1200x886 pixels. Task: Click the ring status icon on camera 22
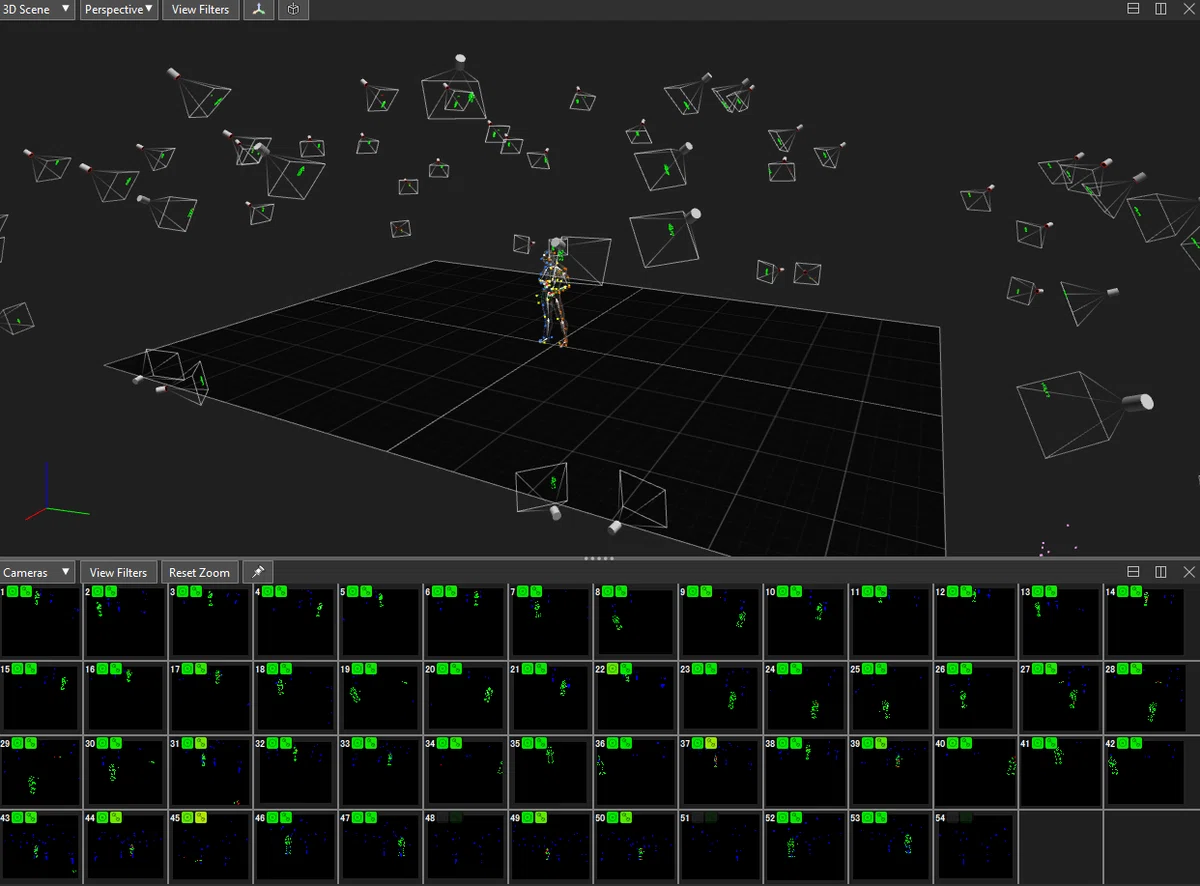coord(613,668)
